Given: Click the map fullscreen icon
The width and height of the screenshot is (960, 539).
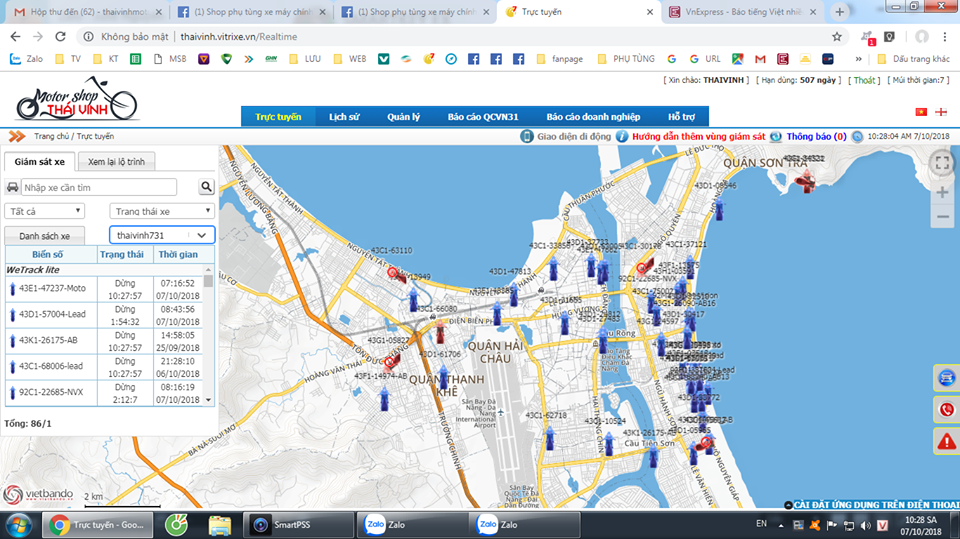Looking at the screenshot, I should pos(942,162).
